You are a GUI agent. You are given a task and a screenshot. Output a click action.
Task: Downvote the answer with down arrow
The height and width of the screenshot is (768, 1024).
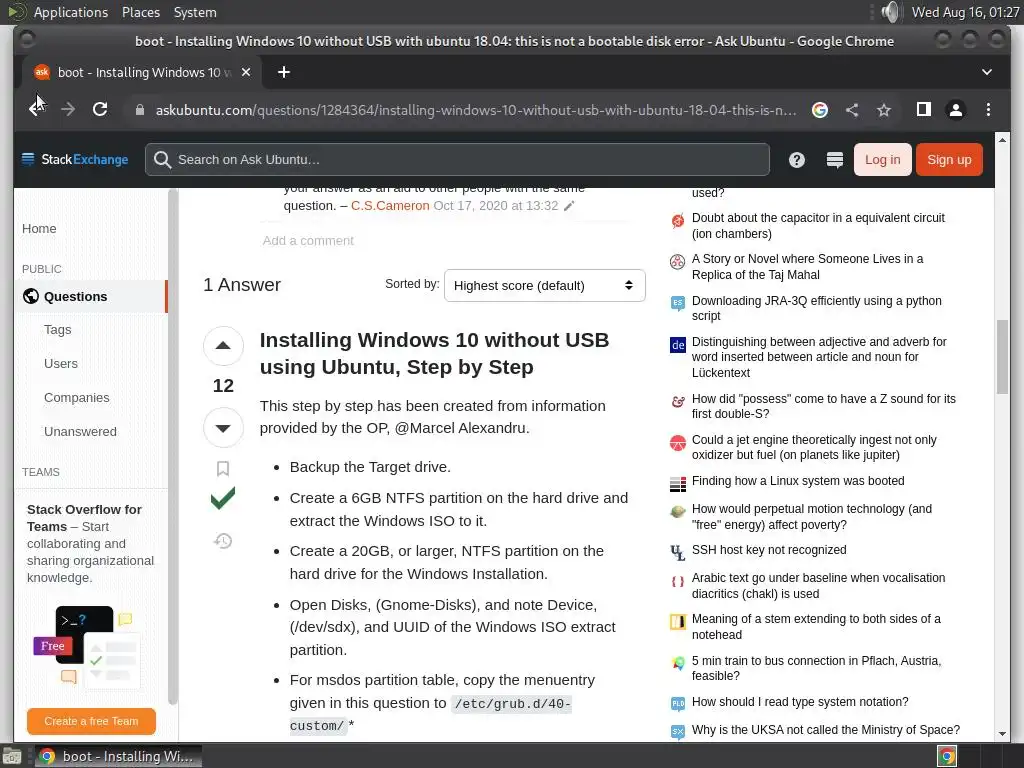tap(223, 428)
